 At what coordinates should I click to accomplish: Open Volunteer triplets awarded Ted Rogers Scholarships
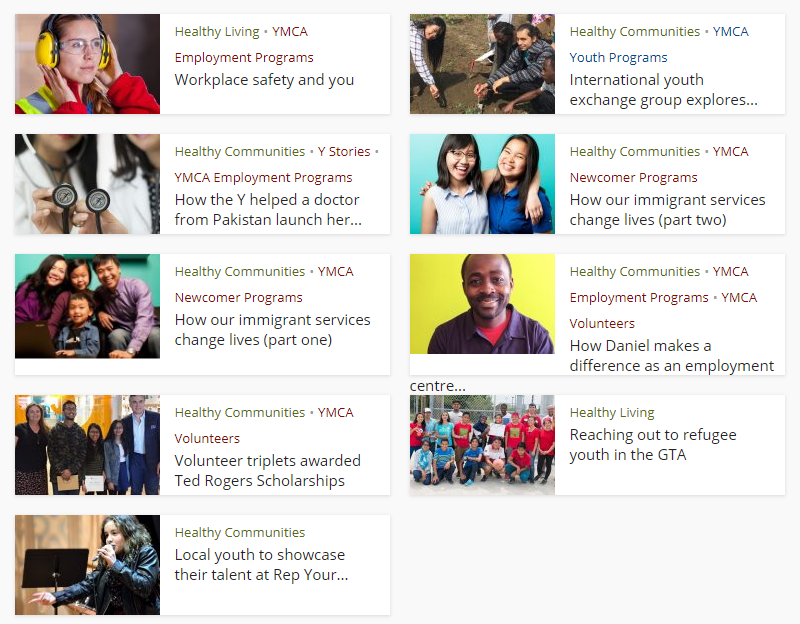tap(267, 470)
